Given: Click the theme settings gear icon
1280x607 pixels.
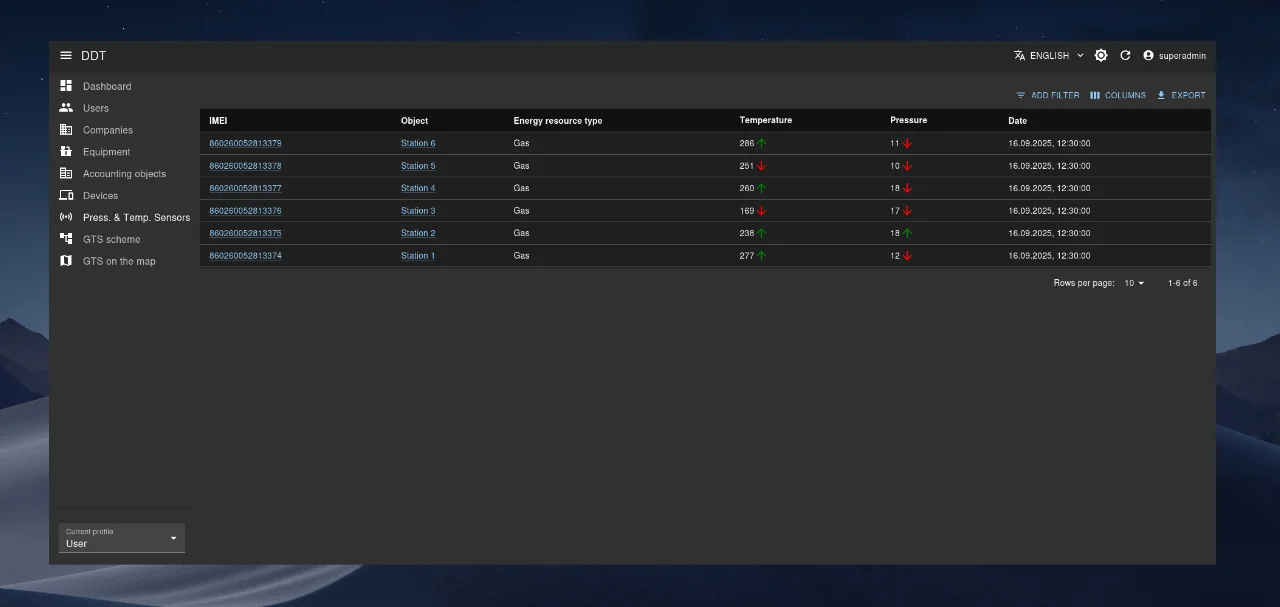Looking at the screenshot, I should pos(1101,56).
